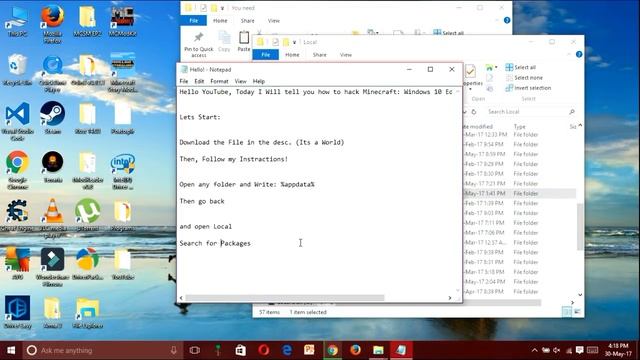
Task: Open Explorer help question mark icon
Action: [x=579, y=54]
